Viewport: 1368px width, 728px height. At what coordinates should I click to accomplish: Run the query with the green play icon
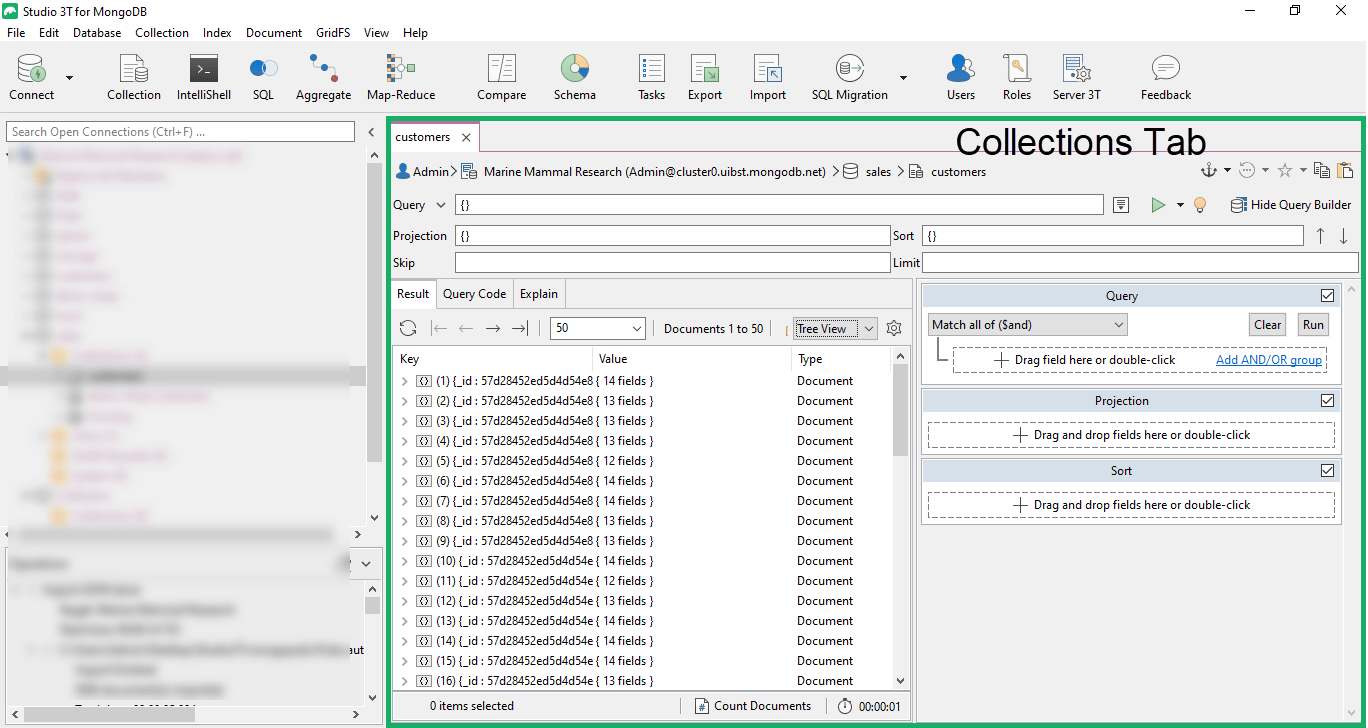coord(1158,205)
